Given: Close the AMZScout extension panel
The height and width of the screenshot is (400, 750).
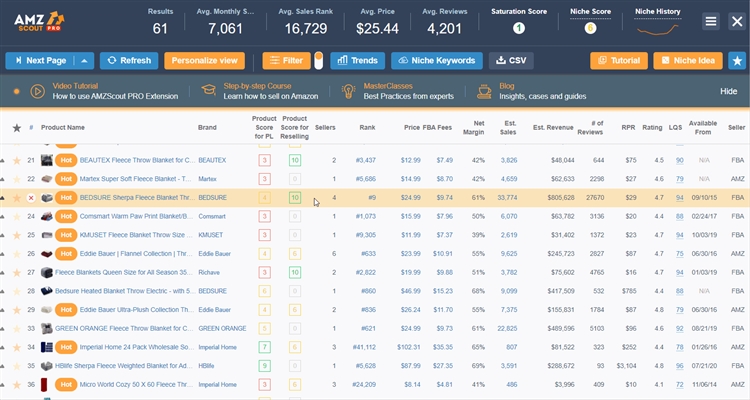Looking at the screenshot, I should coord(736,21).
